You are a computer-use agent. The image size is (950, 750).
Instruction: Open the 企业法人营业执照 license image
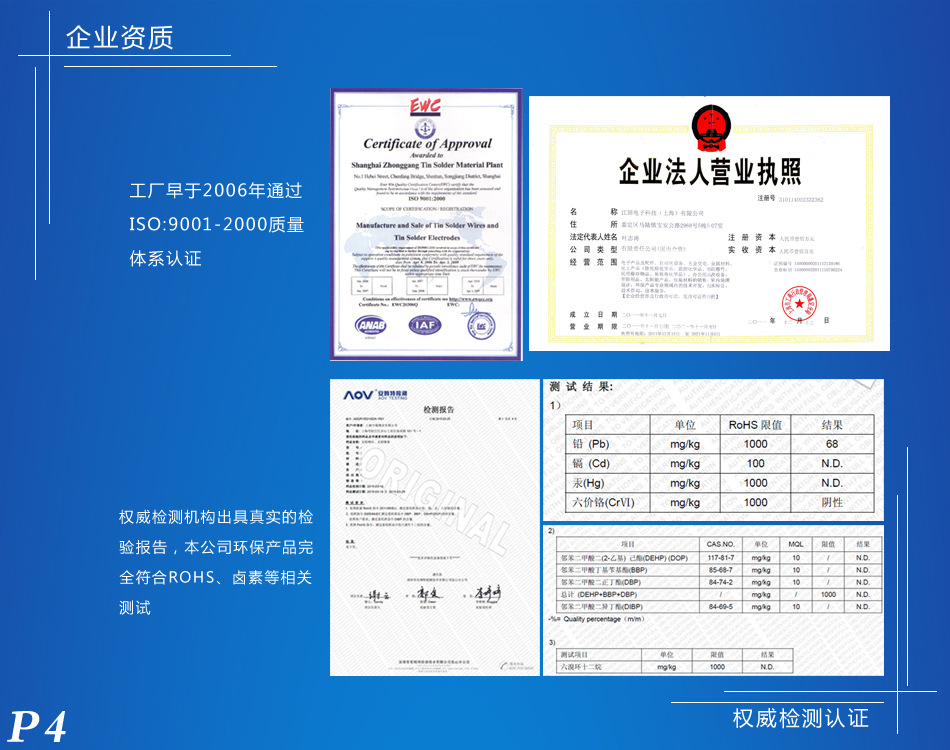click(708, 223)
